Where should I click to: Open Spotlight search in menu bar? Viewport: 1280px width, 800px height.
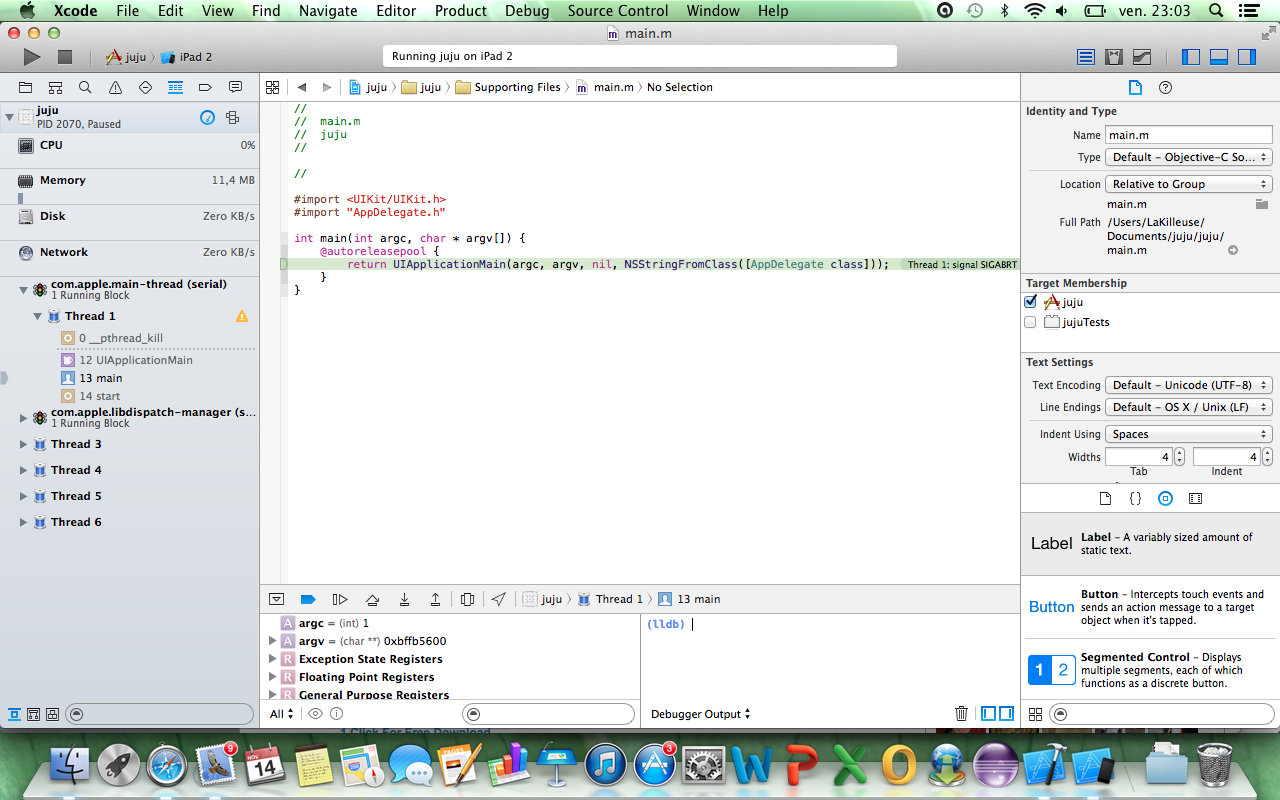tap(1216, 11)
